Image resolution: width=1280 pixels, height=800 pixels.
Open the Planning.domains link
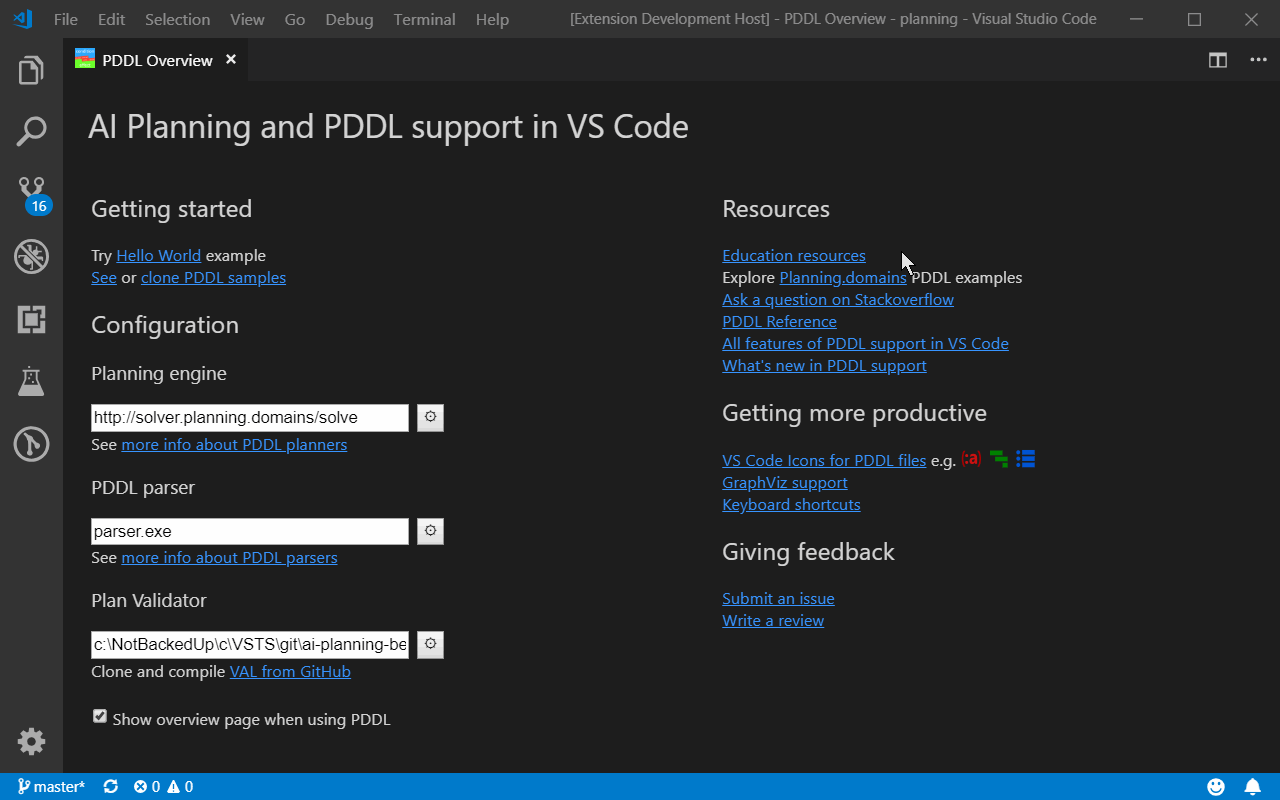click(x=843, y=277)
